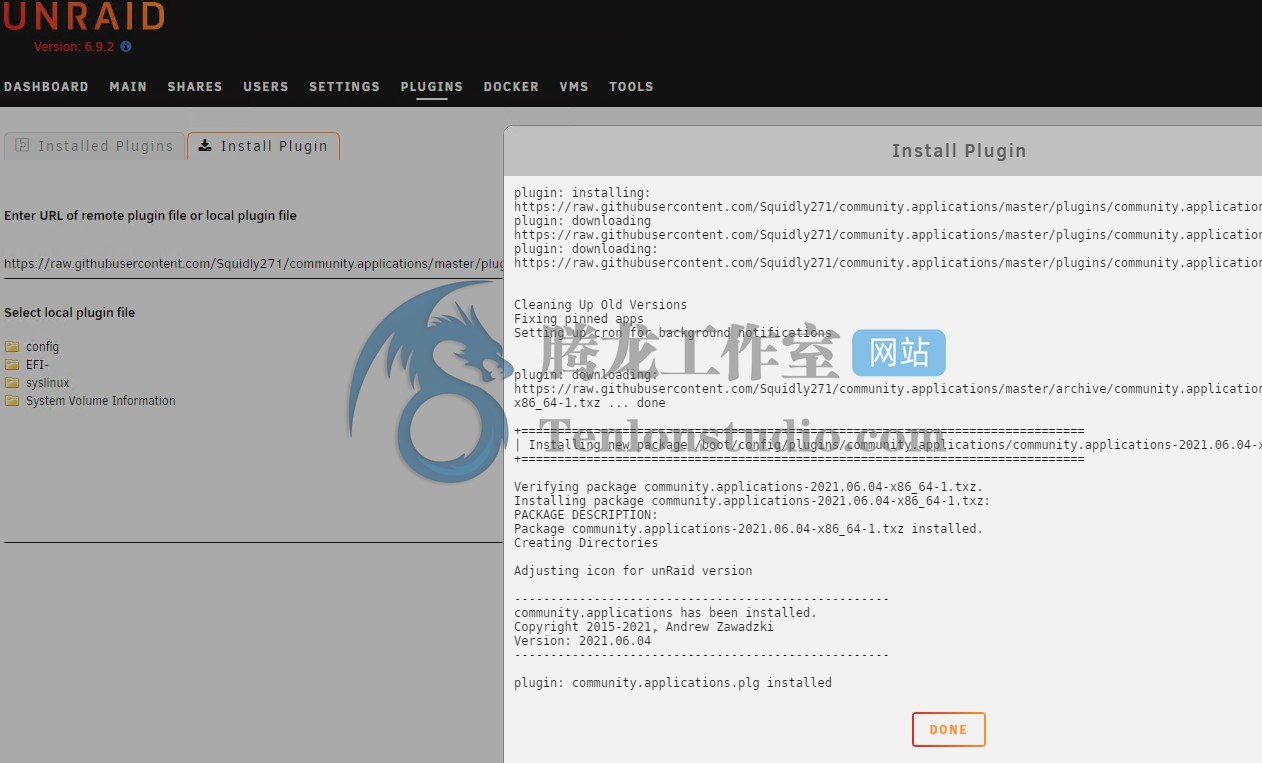Screen dimensions: 1262x763
Task: Click the "Adjusting icon for unRaid version" line
Action: coord(633,571)
